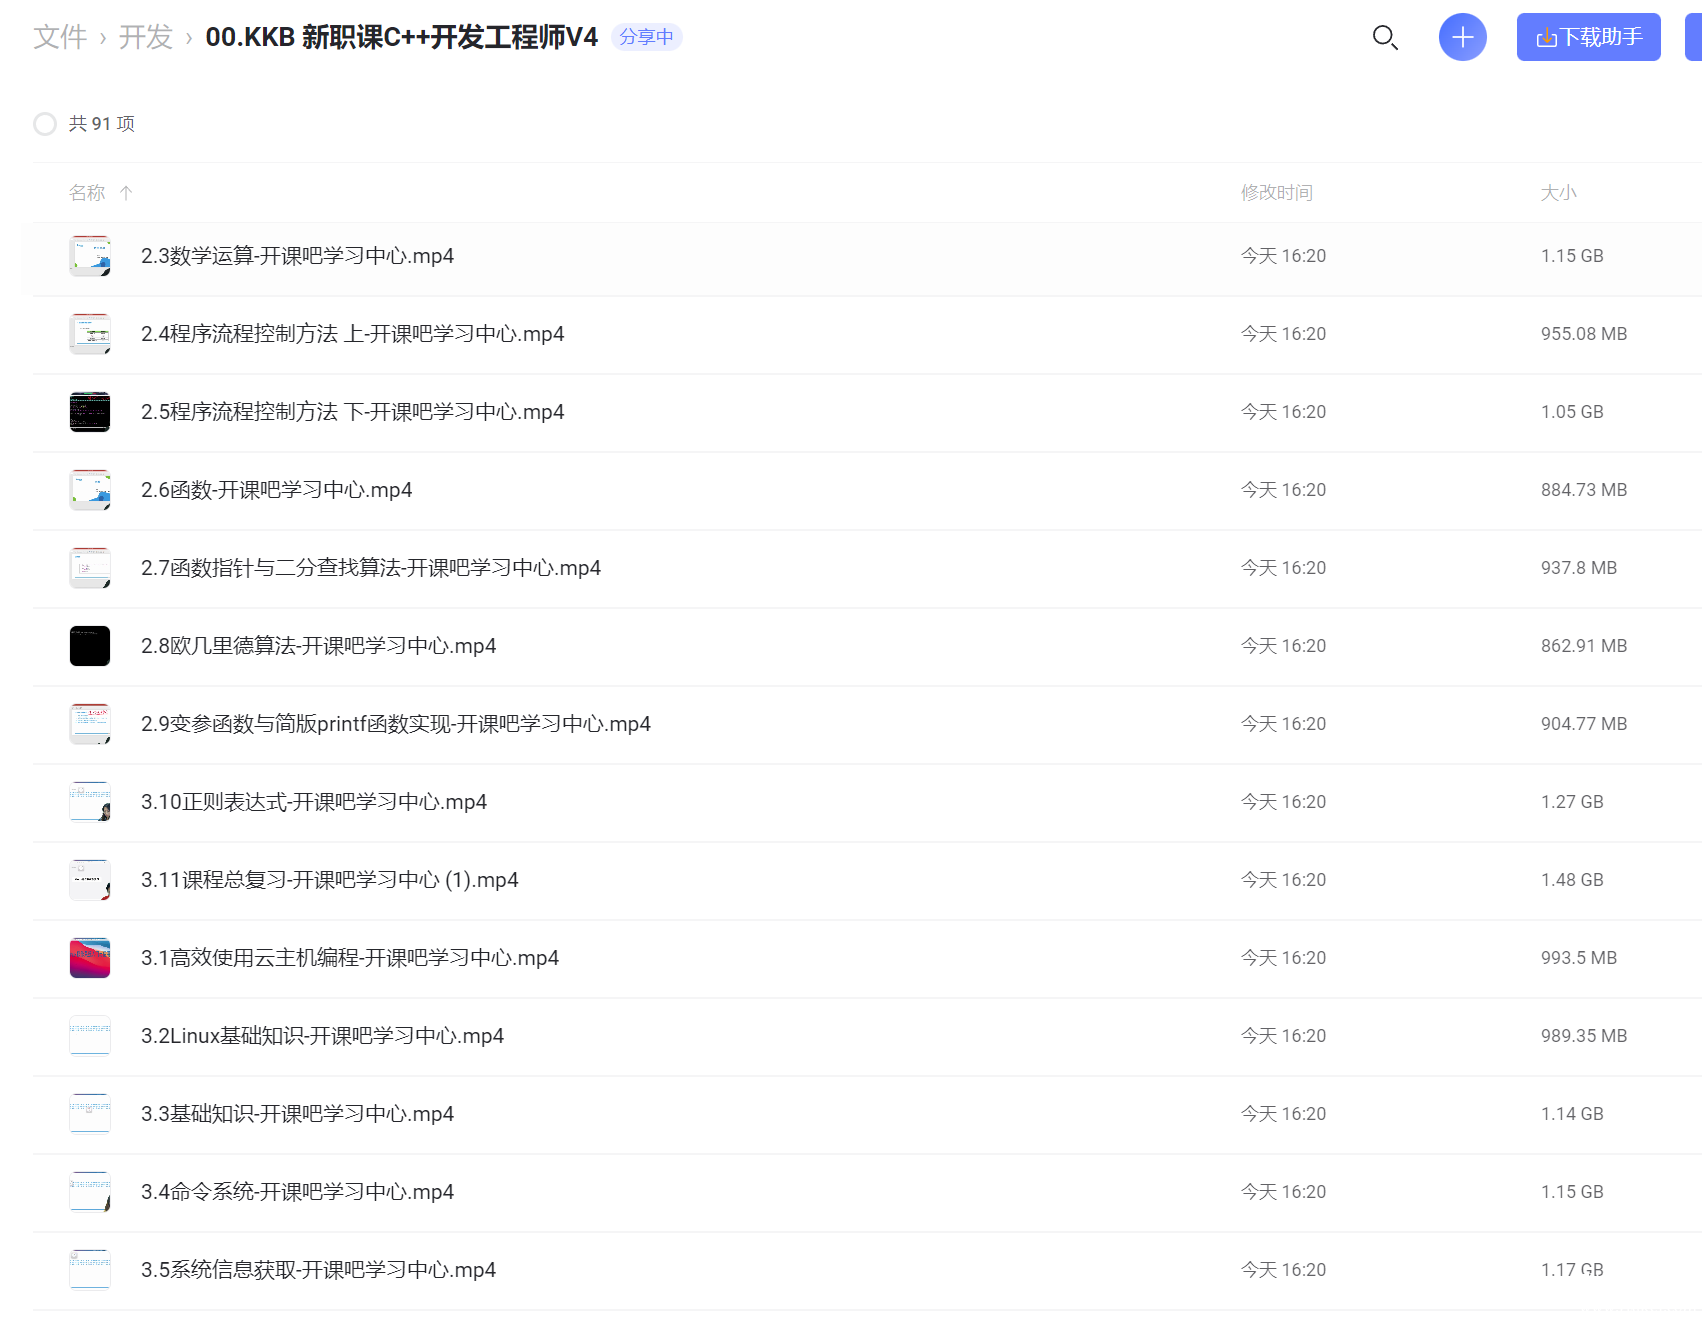Sort by 修改时间 column header

point(1277,193)
